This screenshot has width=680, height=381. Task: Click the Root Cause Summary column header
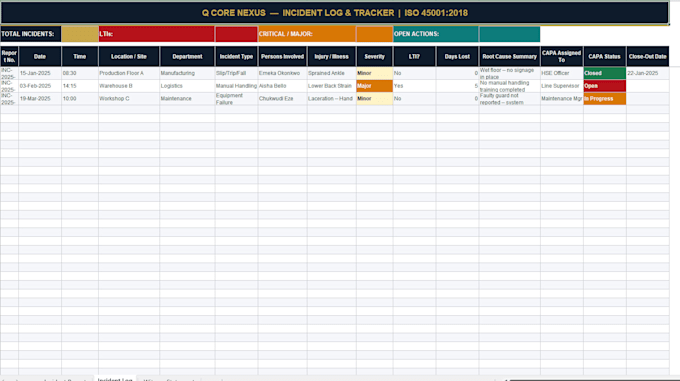click(510, 56)
